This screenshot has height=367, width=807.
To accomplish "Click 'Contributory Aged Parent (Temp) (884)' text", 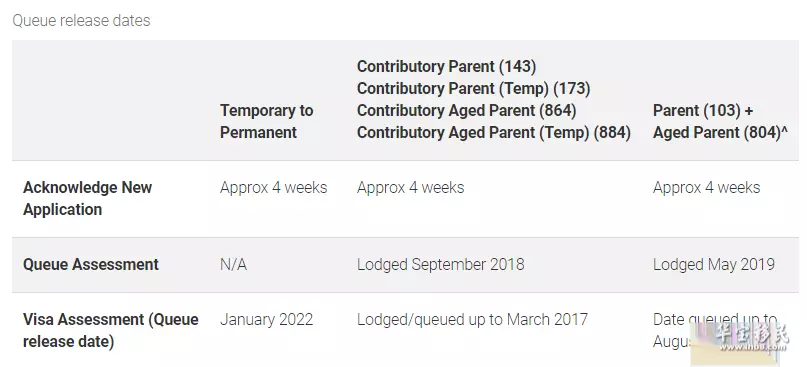I will pyautogui.click(x=494, y=132).
